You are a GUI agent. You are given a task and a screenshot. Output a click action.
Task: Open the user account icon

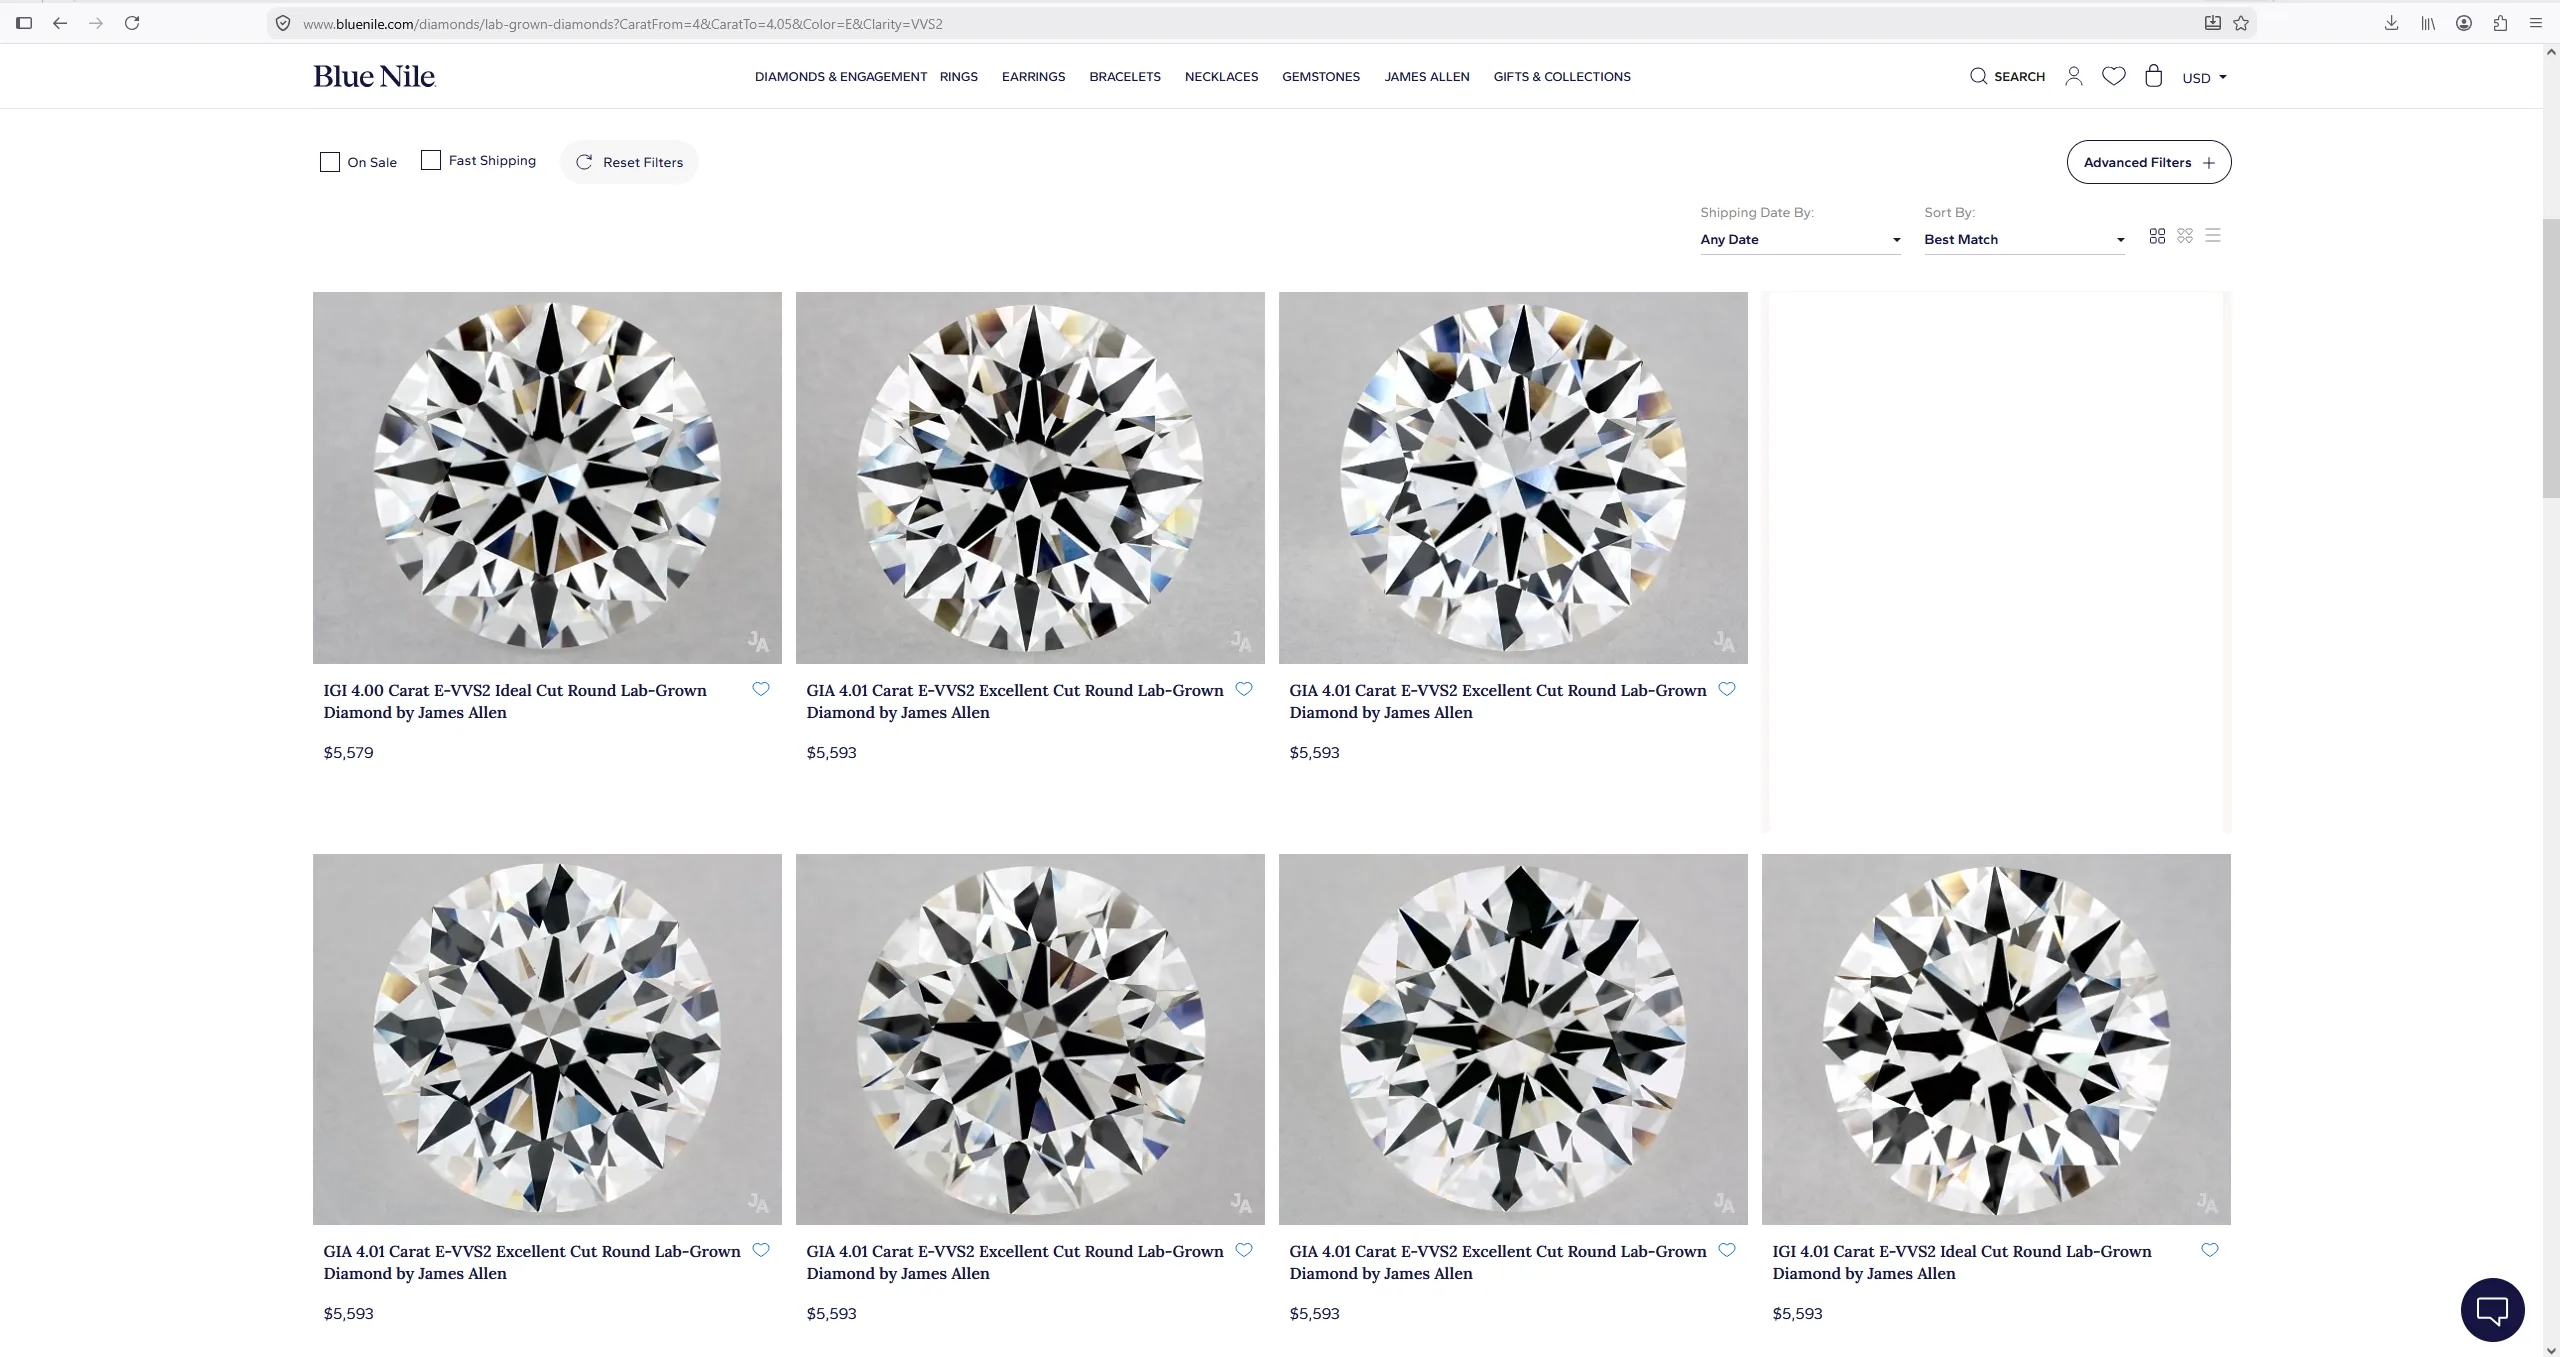point(2074,76)
